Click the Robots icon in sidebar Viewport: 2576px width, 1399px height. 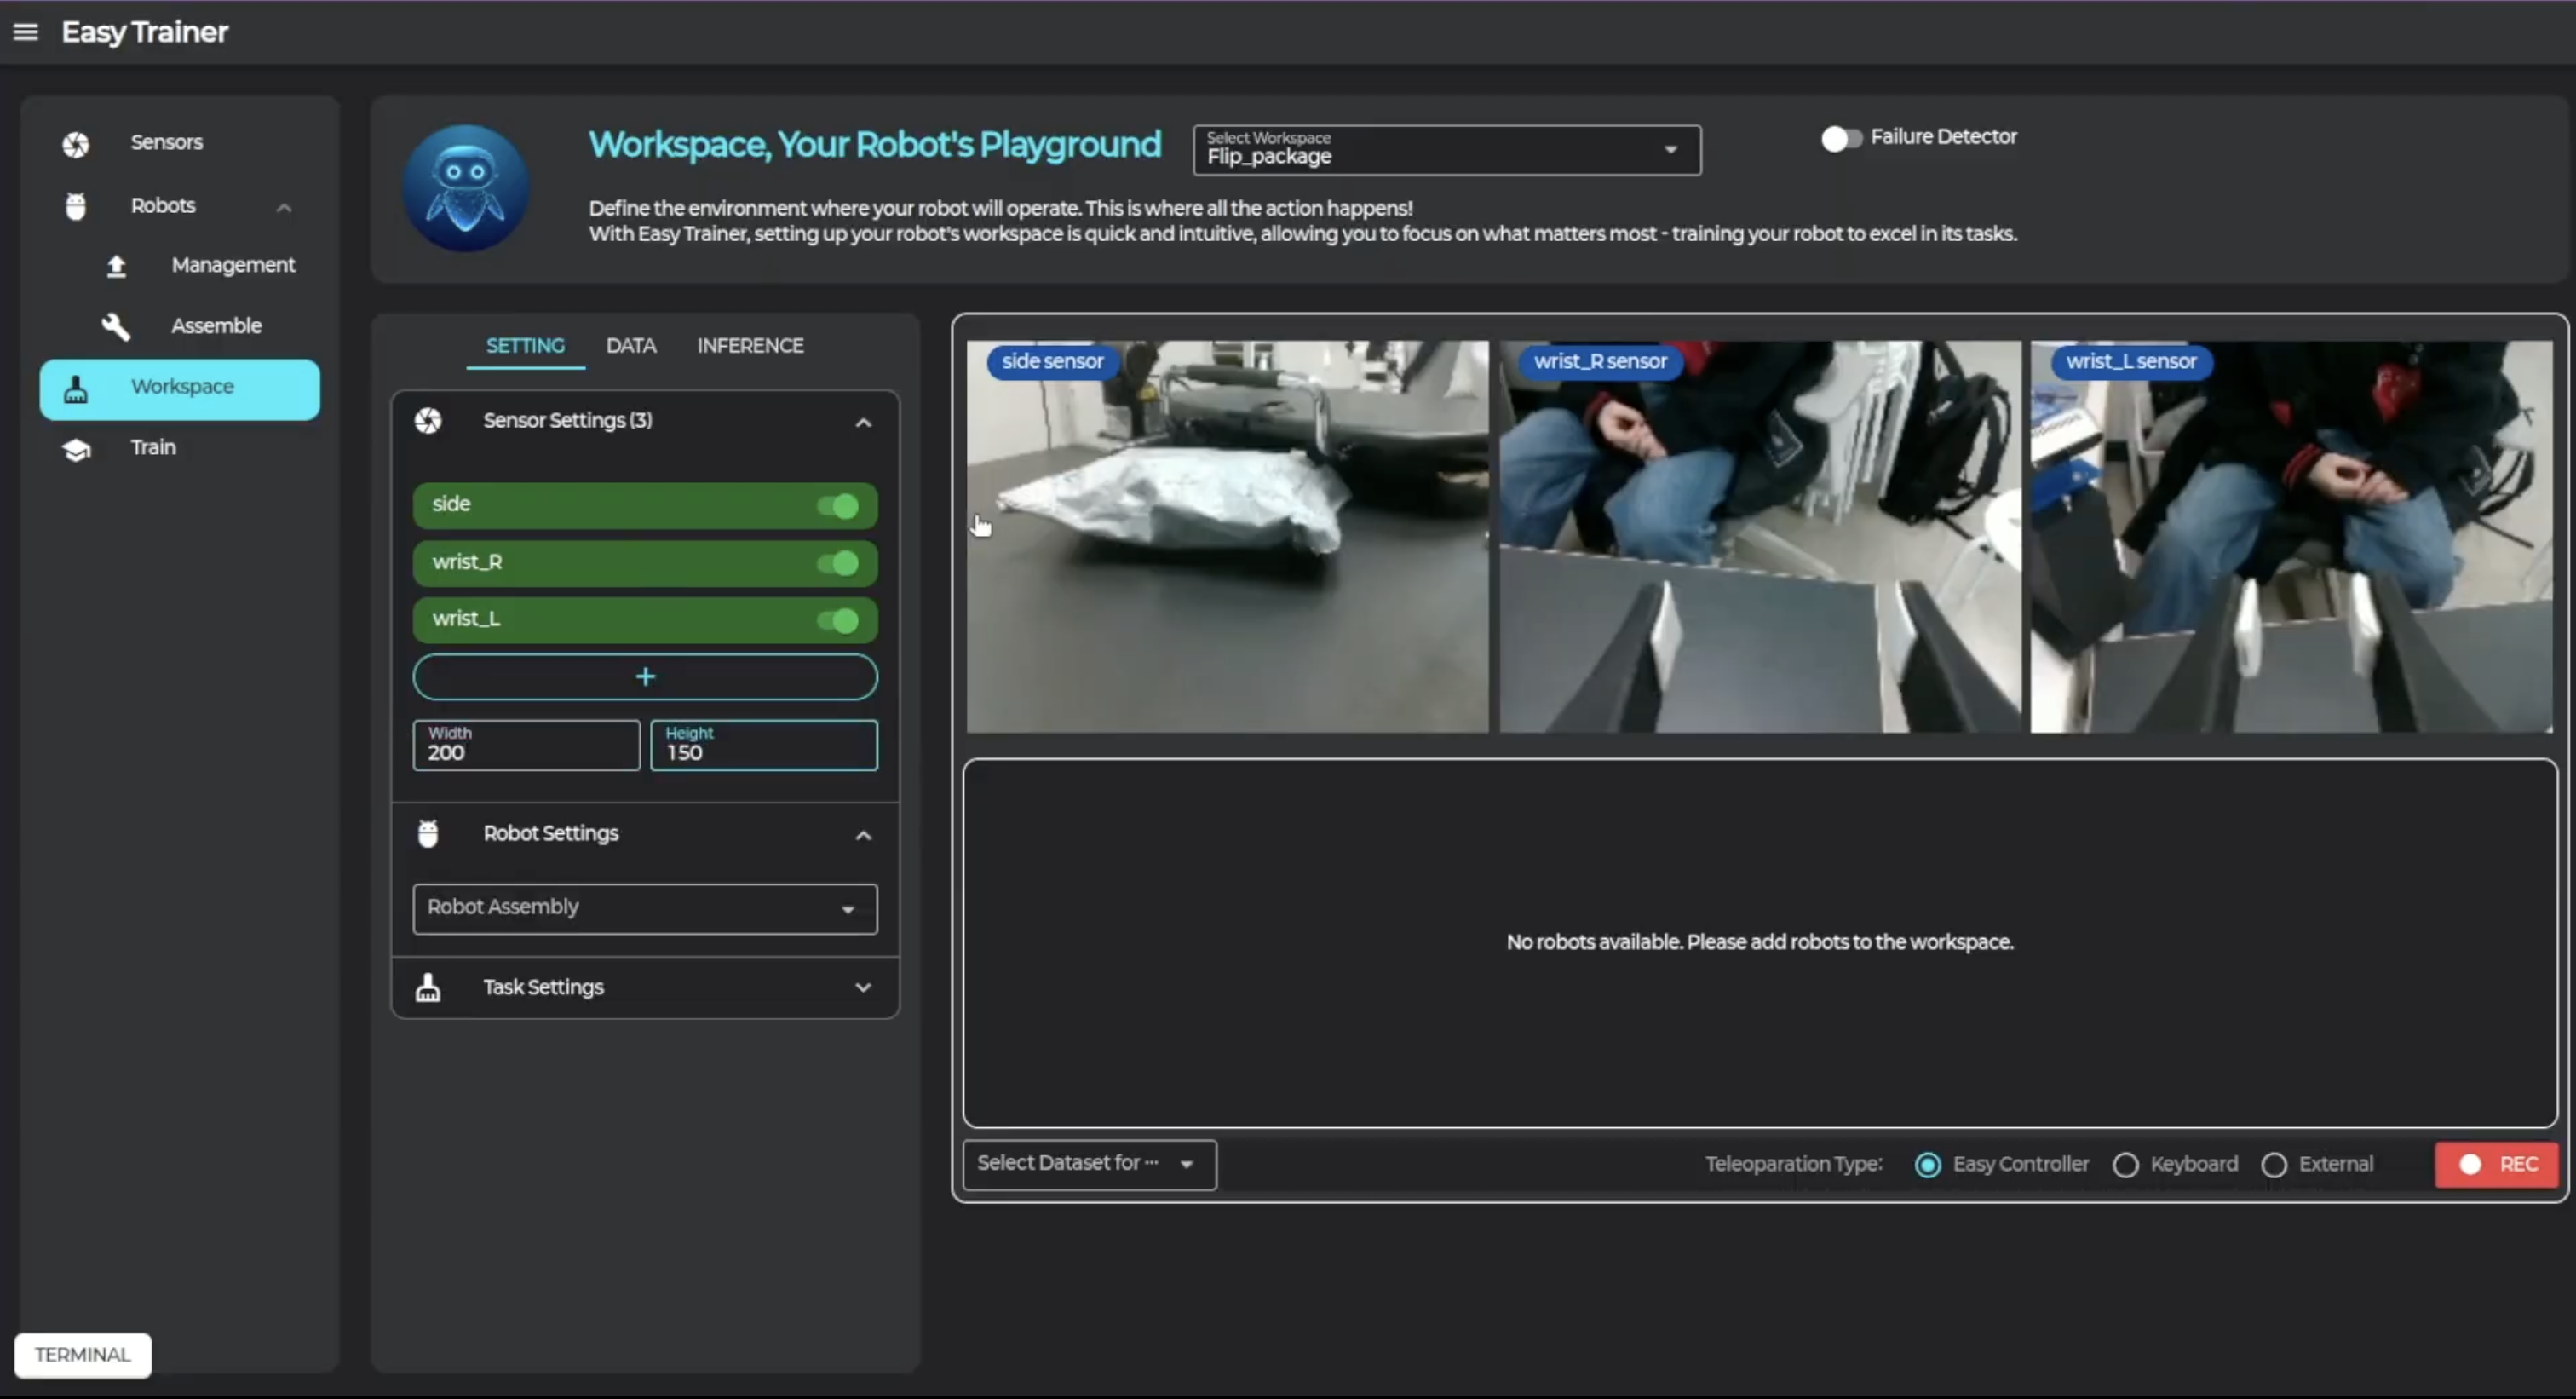click(x=76, y=206)
